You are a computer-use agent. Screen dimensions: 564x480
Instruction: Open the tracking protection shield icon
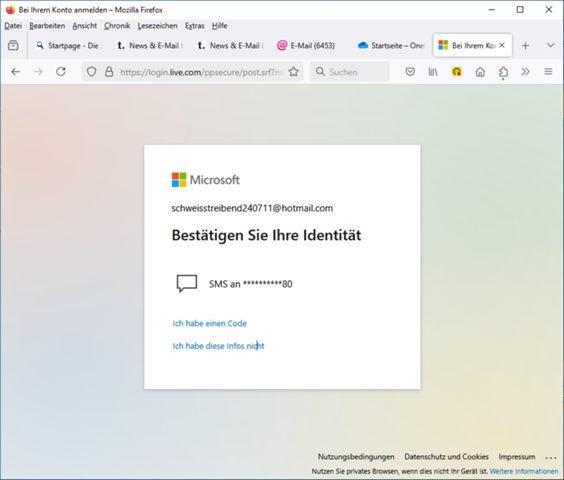(x=92, y=72)
